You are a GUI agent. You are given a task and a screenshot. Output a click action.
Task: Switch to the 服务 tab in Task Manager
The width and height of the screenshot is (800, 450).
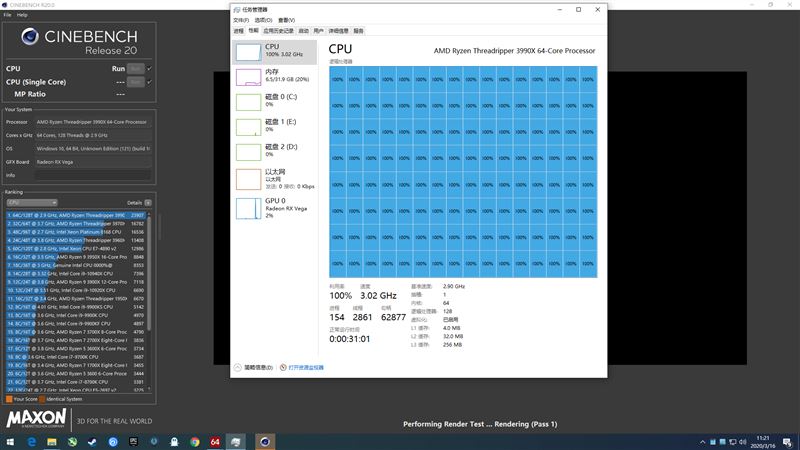click(359, 31)
